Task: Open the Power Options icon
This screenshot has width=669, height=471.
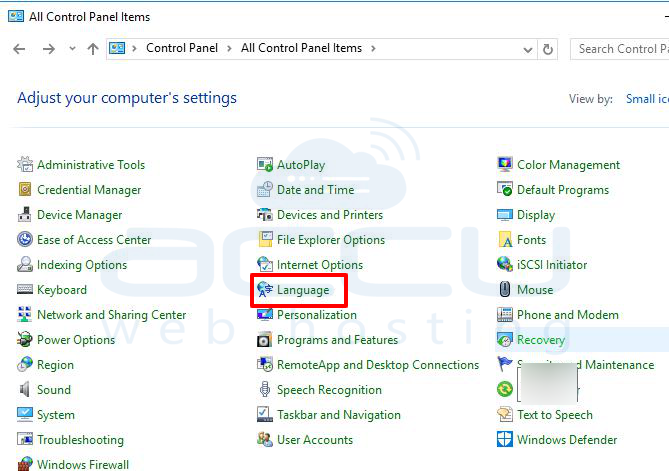Action: 25,340
